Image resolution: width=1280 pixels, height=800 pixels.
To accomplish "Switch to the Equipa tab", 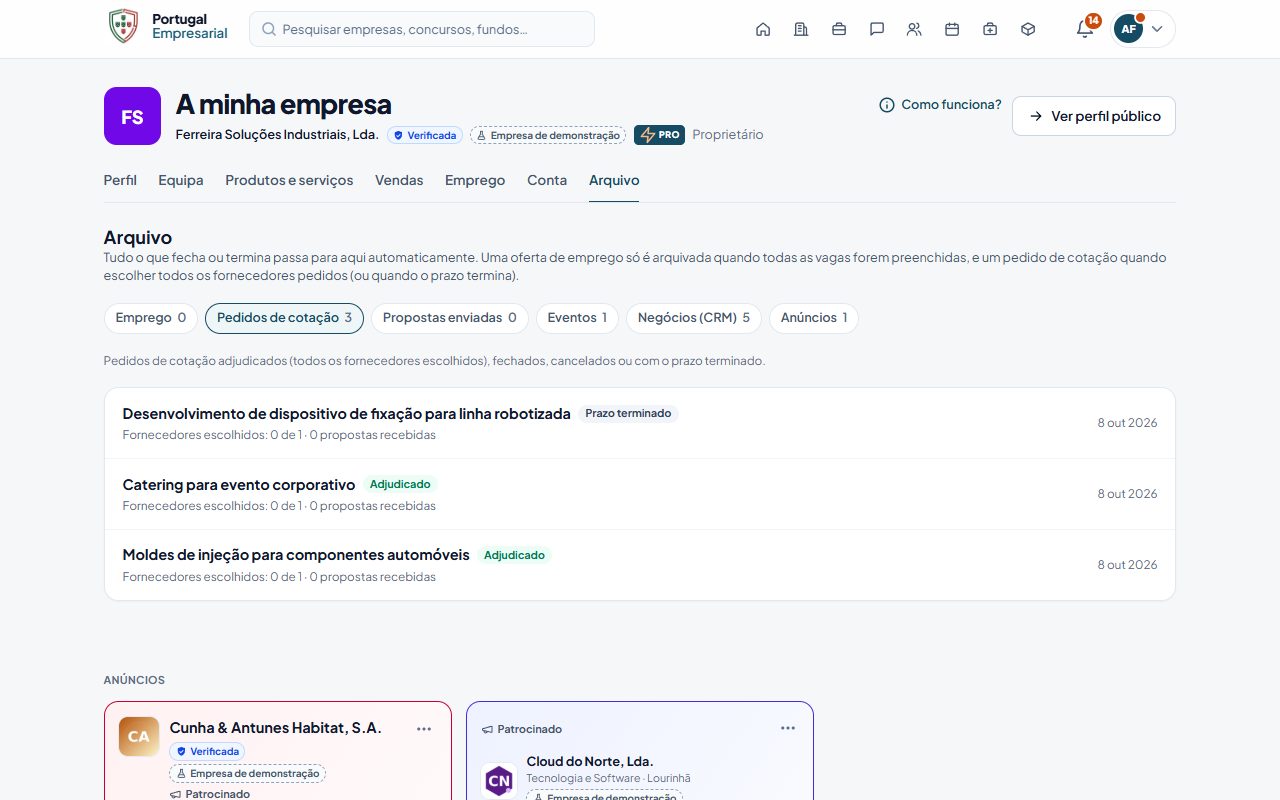I will (x=181, y=180).
